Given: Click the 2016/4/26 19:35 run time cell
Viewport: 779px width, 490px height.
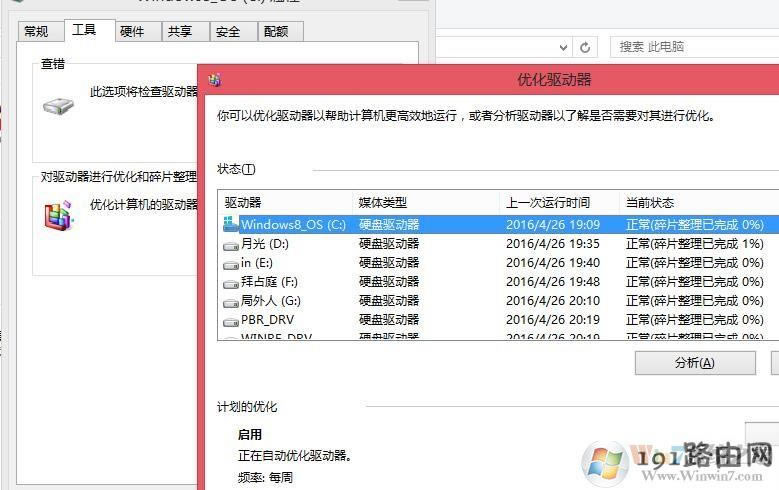Looking at the screenshot, I should (553, 244).
